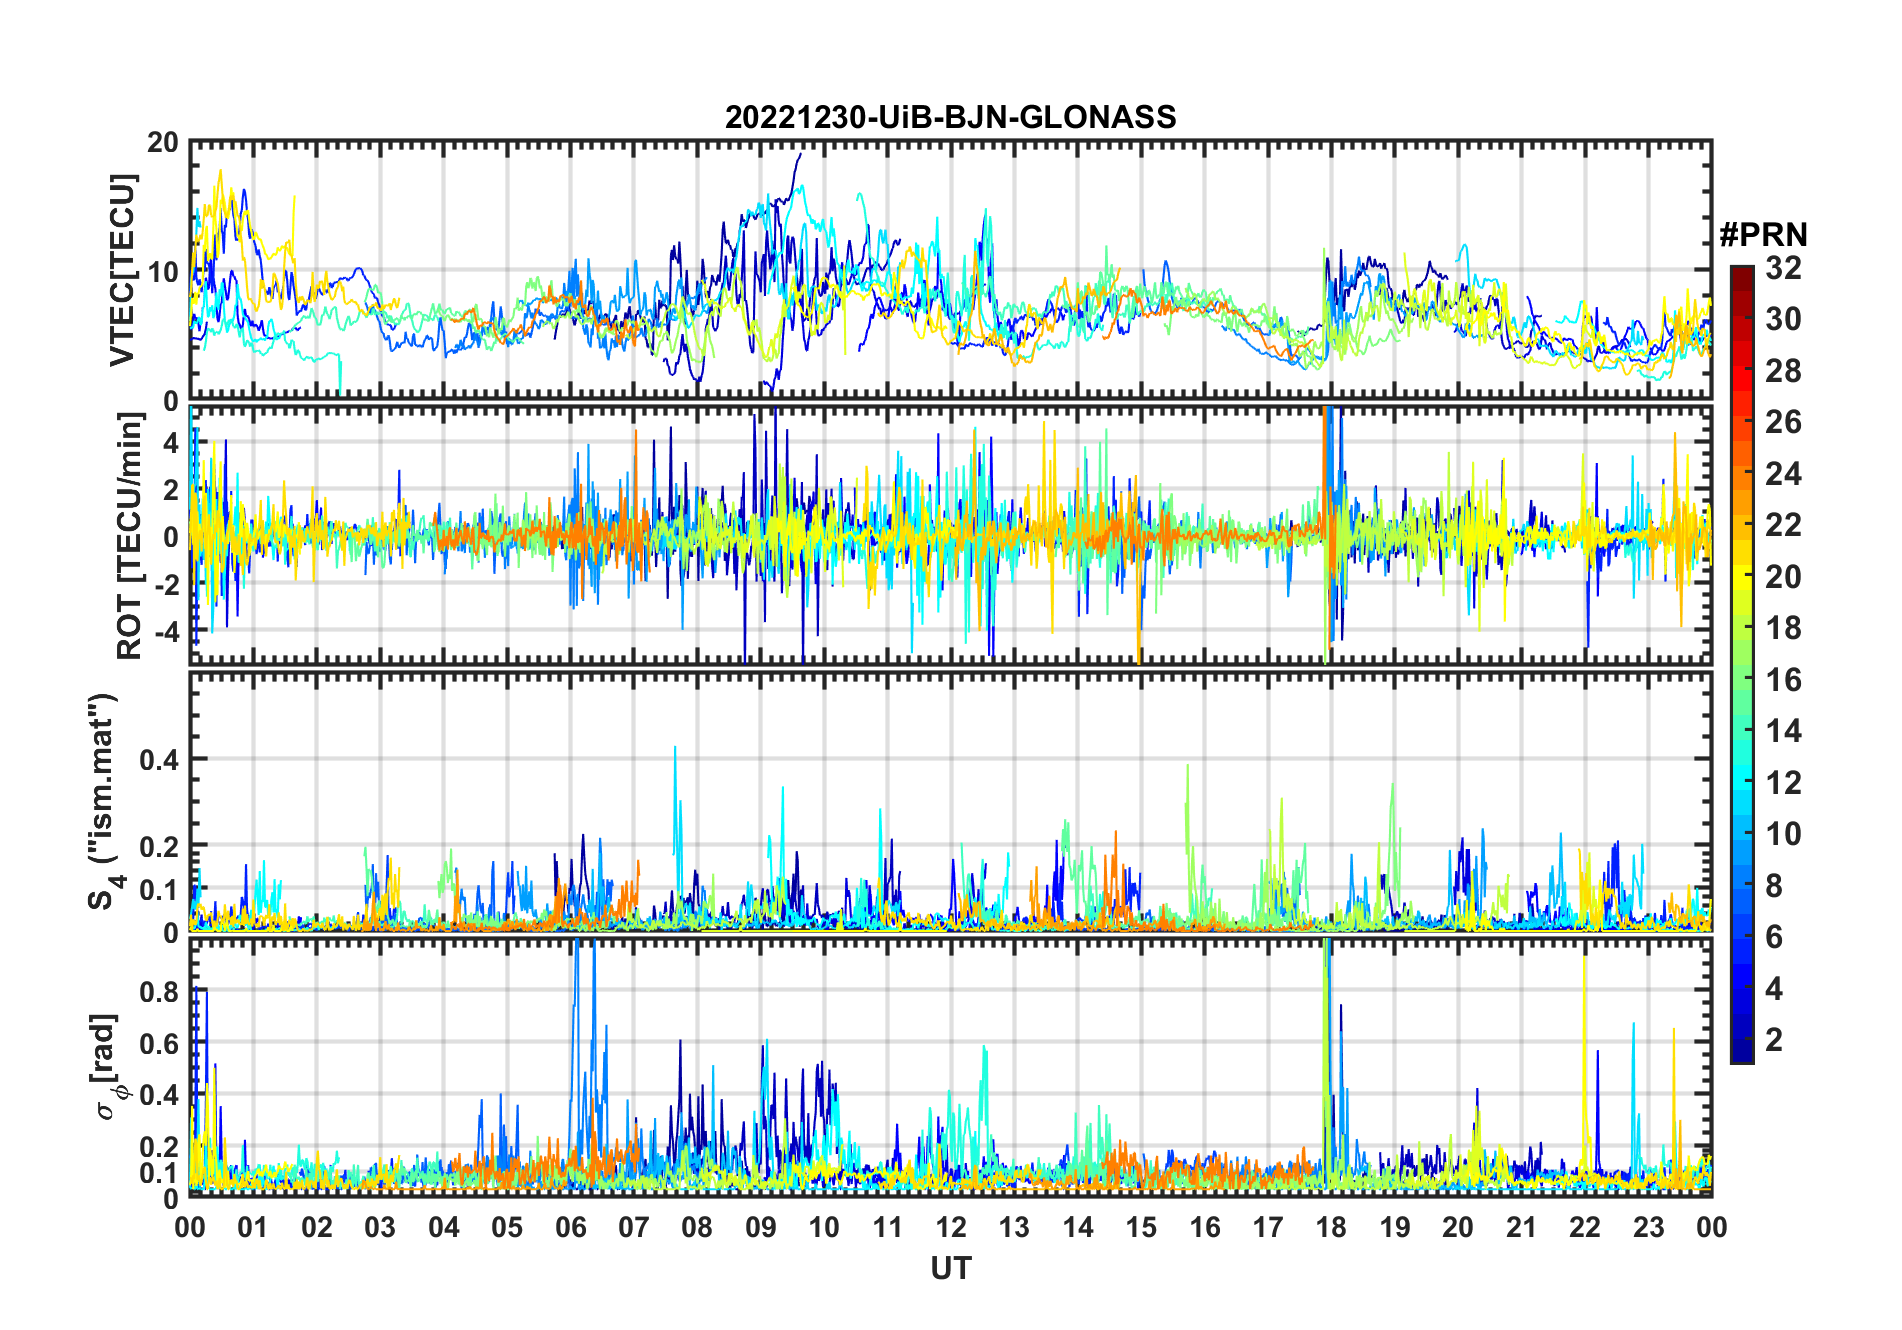Click the 23 hour tick on the UT axis
The image size is (1902, 1330).
tap(1649, 1227)
